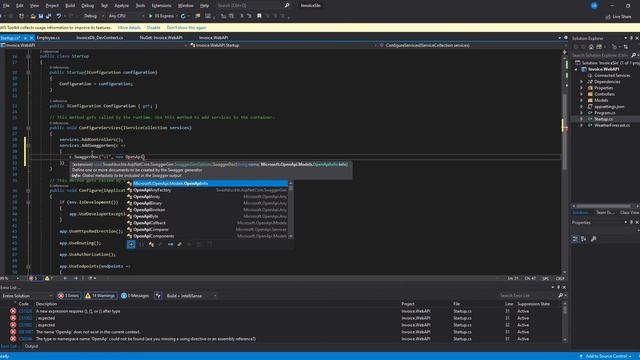This screenshot has width=640, height=360.
Task: Click the Live Share icon
Action: tap(608, 17)
